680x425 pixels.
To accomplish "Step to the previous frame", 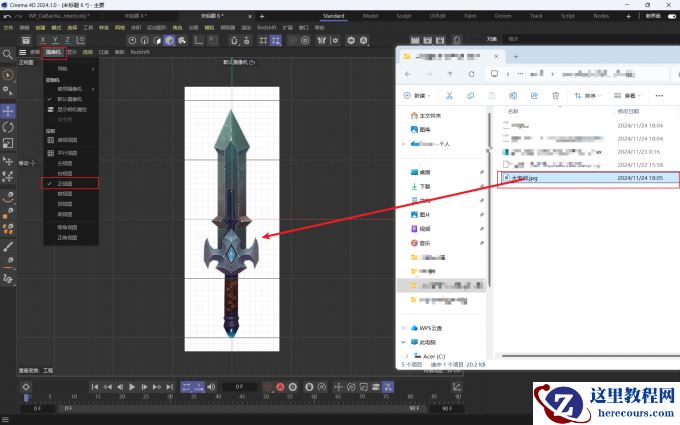I will click(120, 387).
